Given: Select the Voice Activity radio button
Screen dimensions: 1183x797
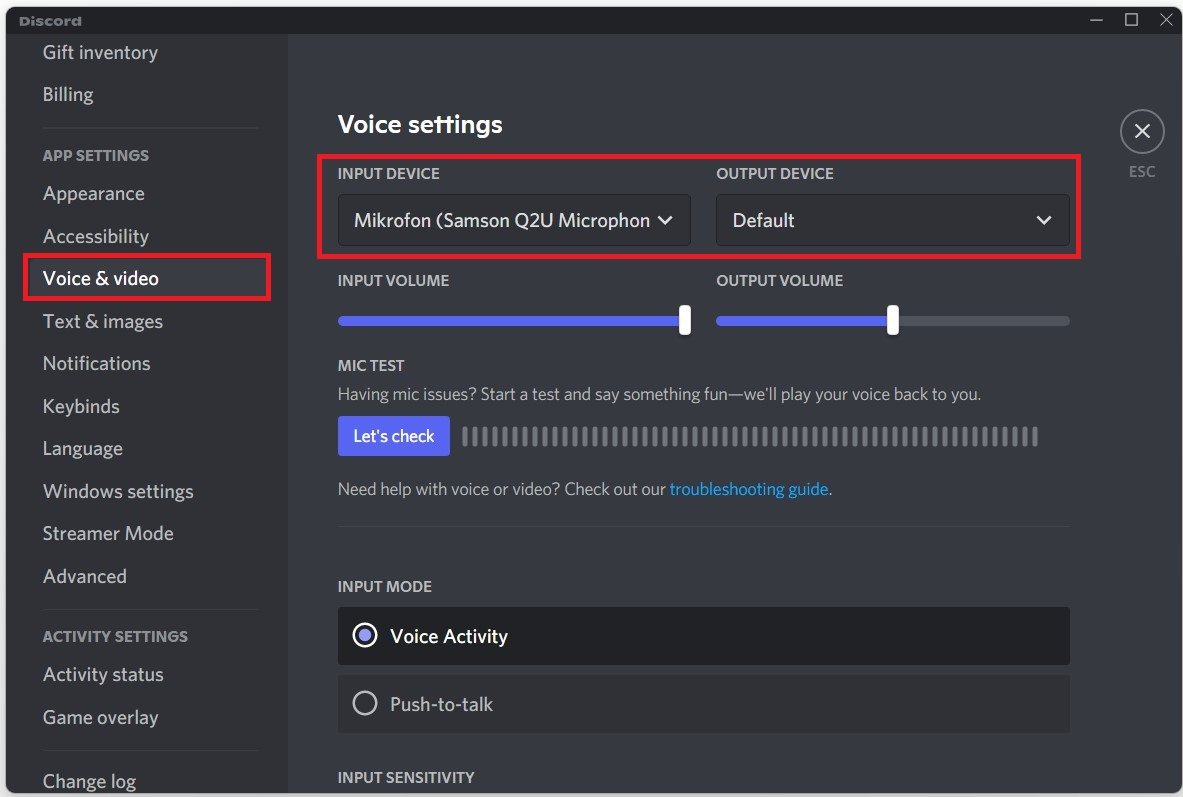Looking at the screenshot, I should click(x=366, y=636).
